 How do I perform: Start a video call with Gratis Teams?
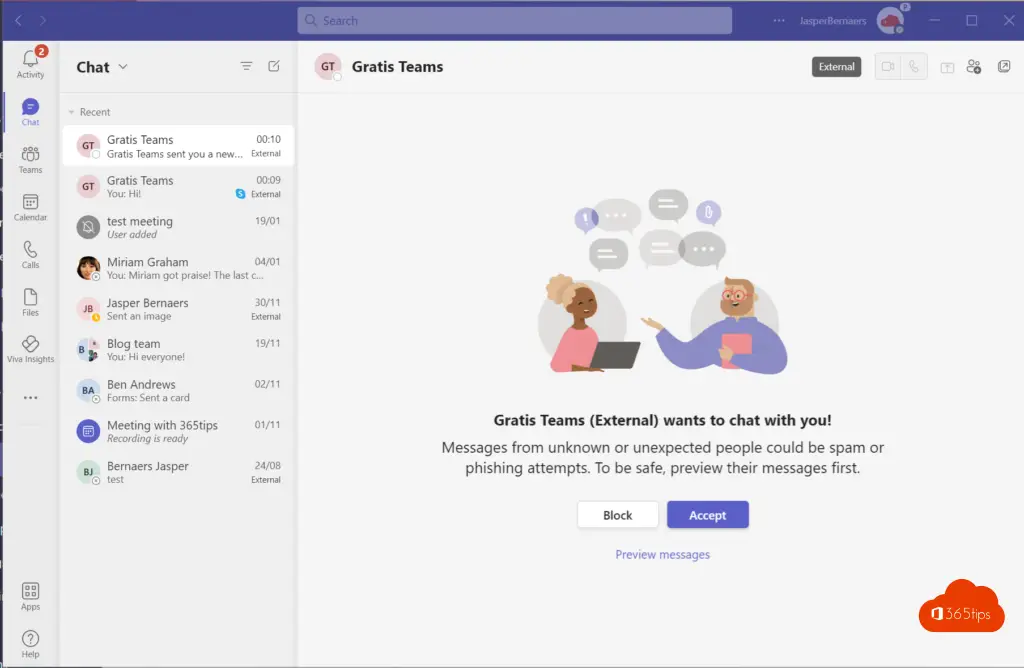[888, 67]
